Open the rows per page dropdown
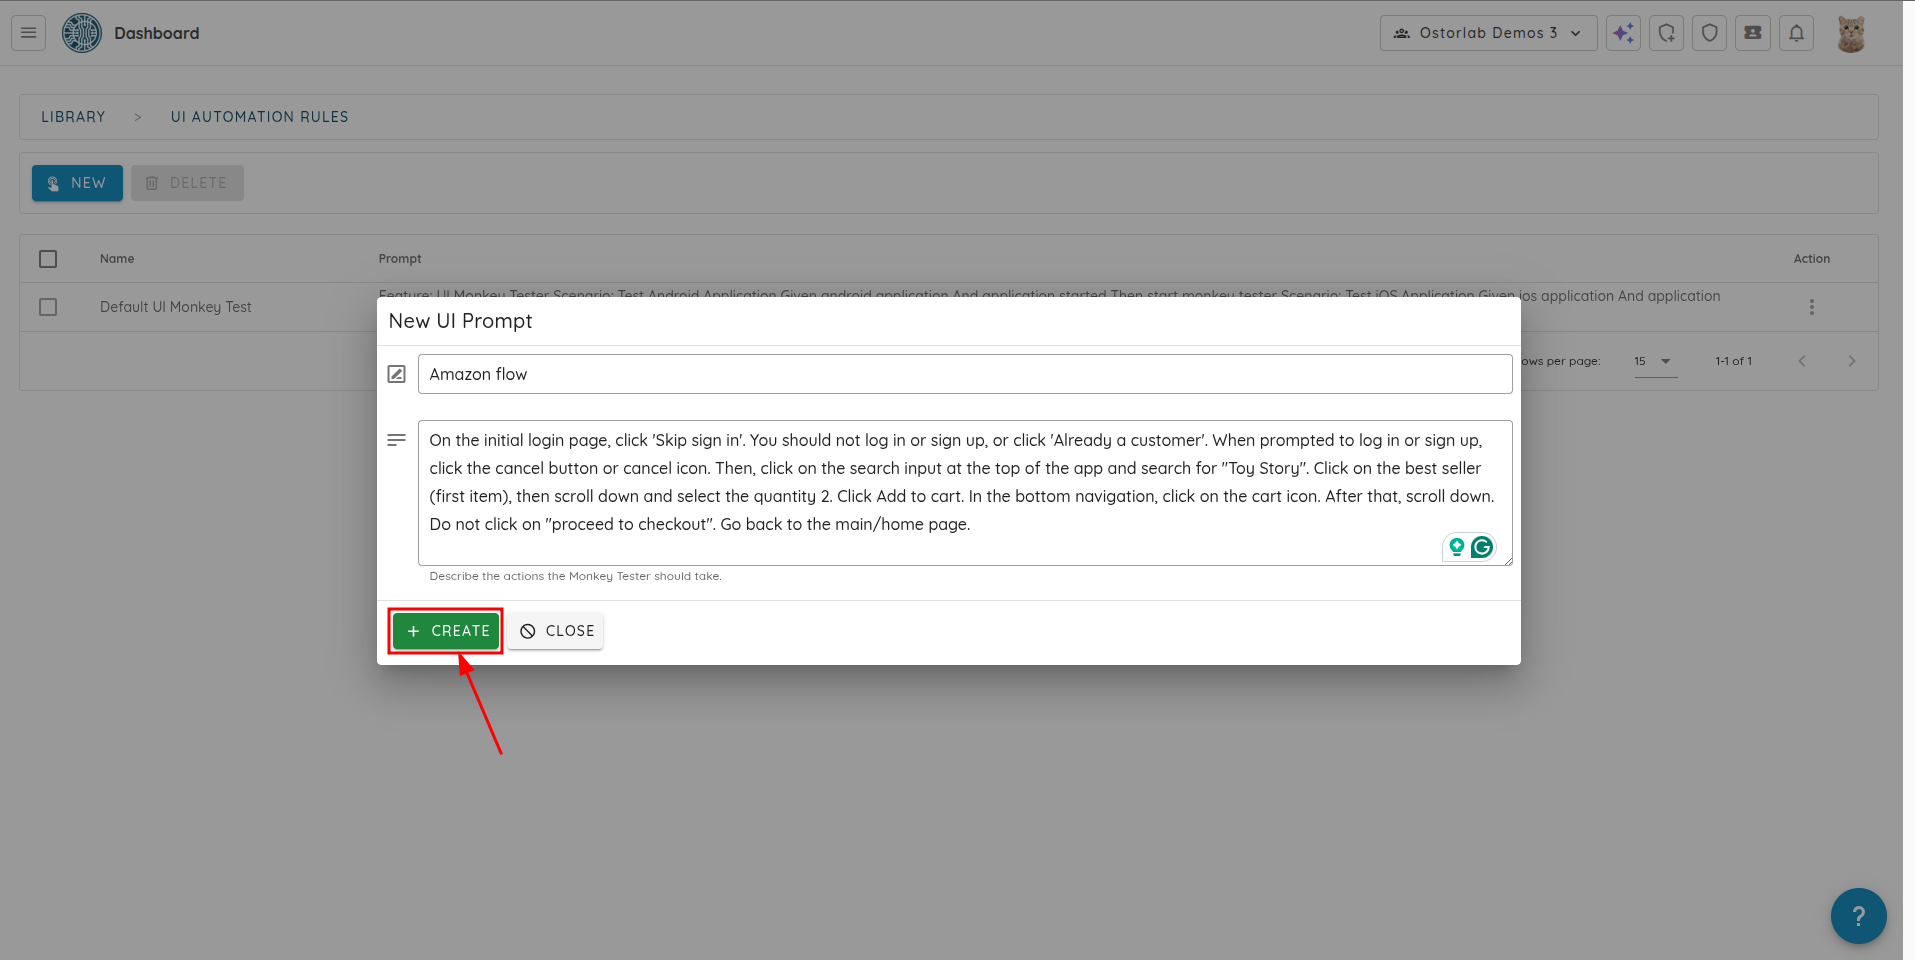 (1655, 361)
